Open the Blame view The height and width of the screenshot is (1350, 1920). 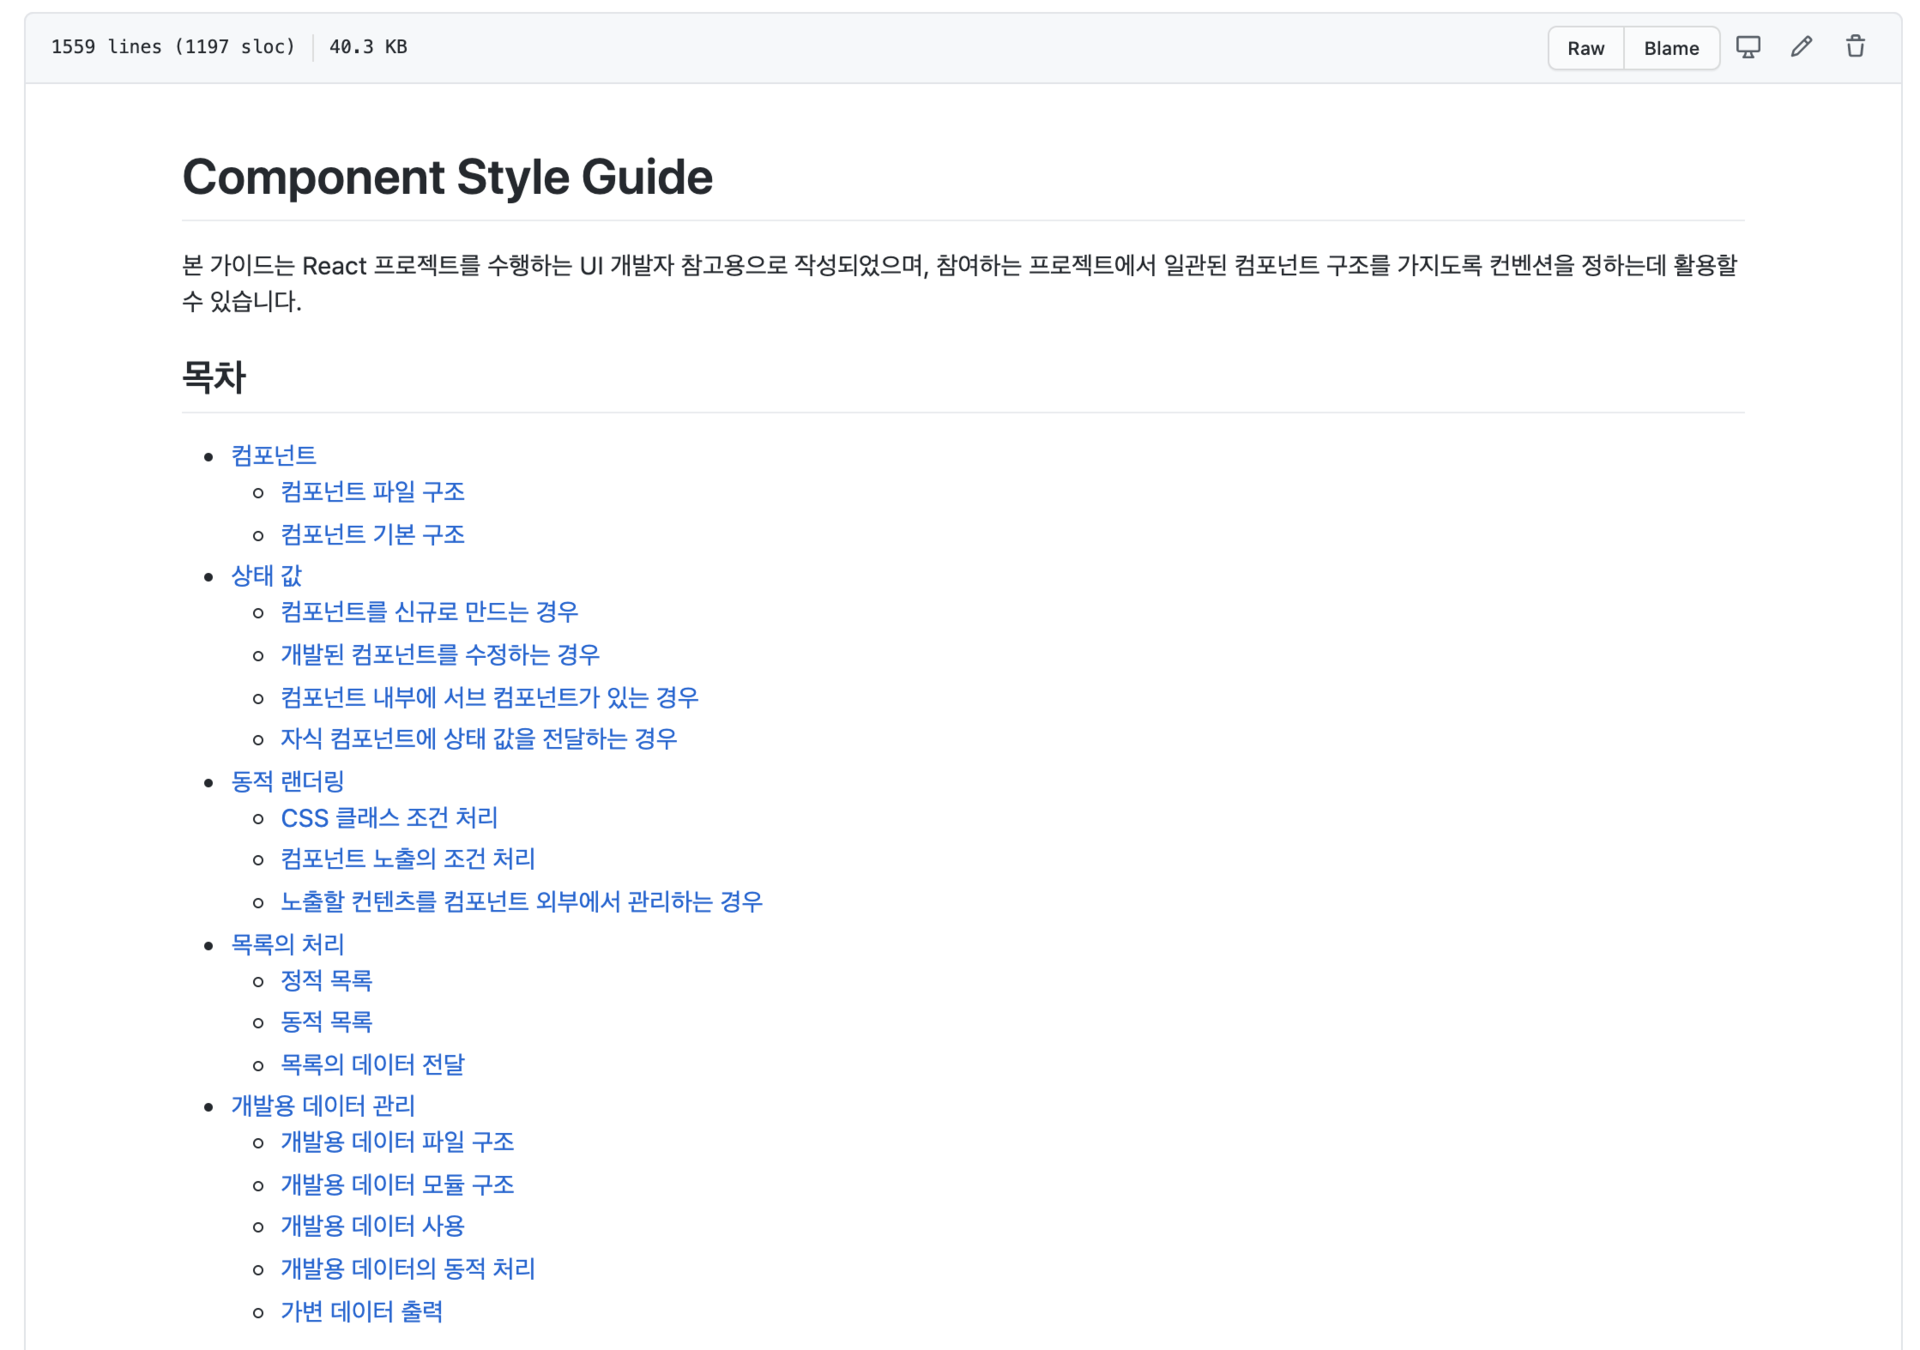(x=1670, y=48)
